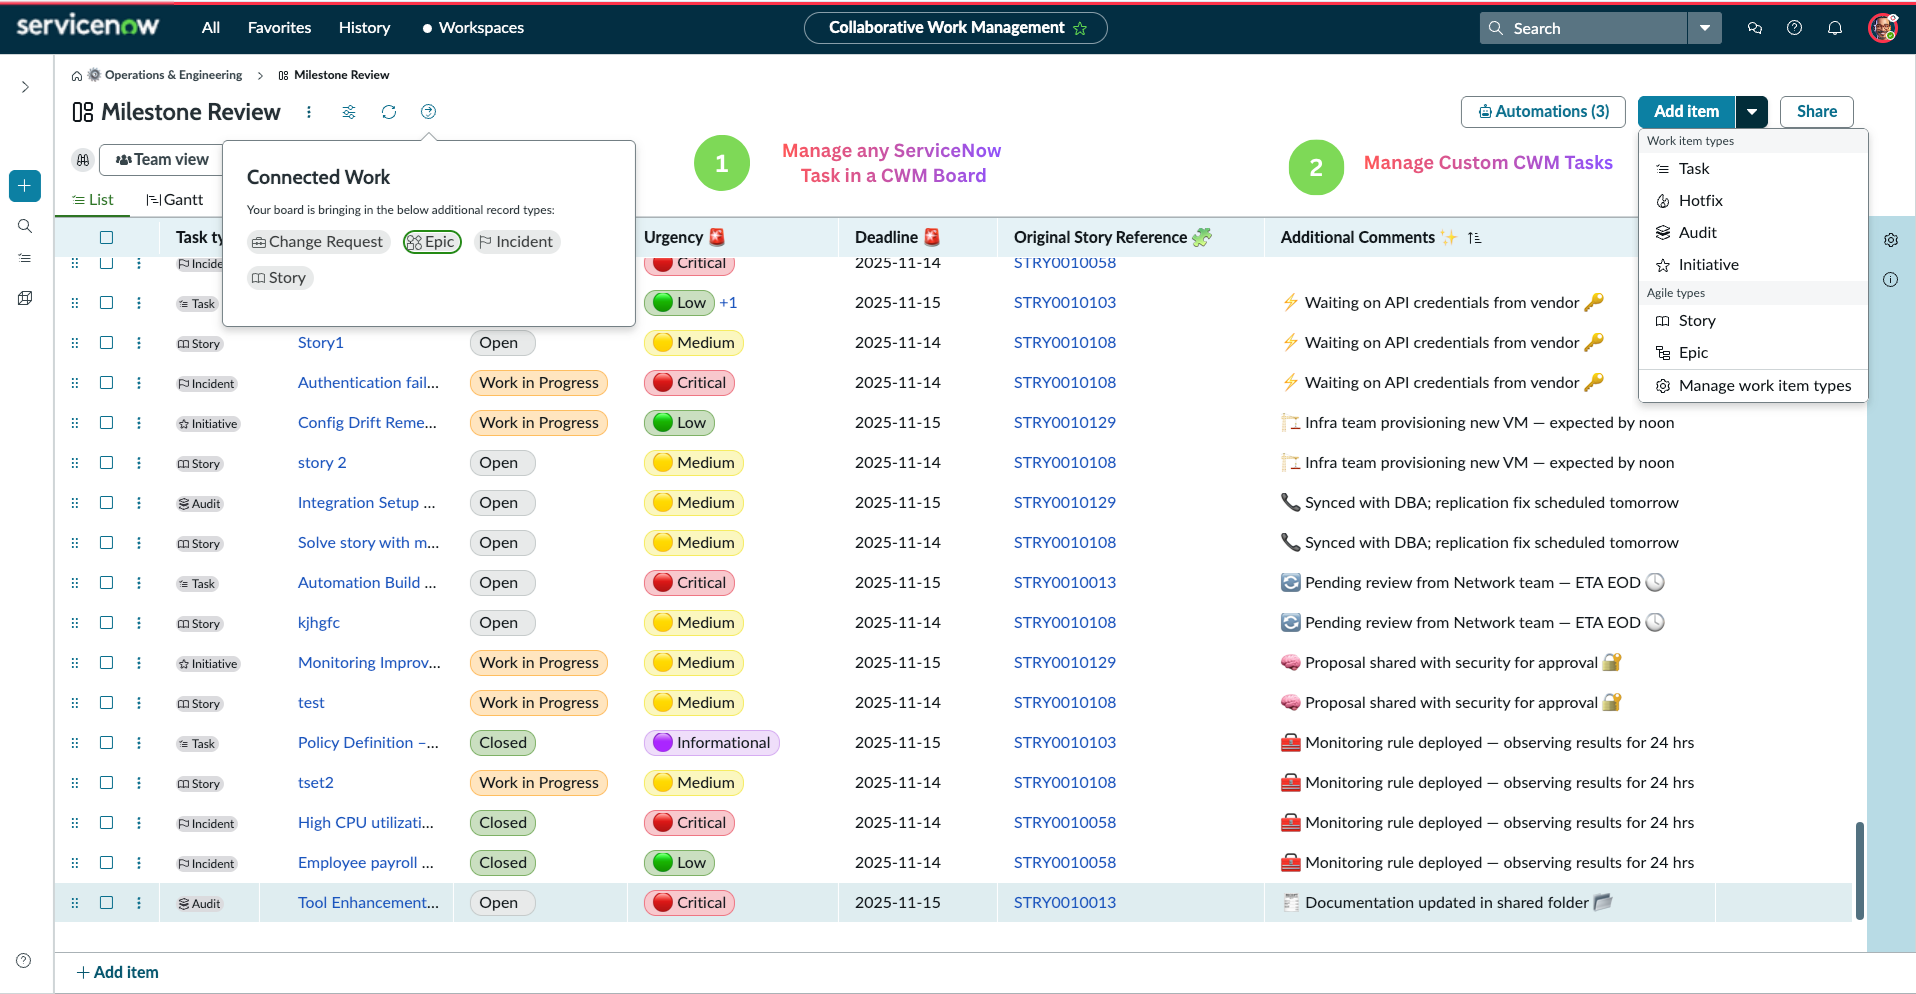The image size is (1916, 994).
Task: Open the filter settings sliders icon
Action: (349, 112)
